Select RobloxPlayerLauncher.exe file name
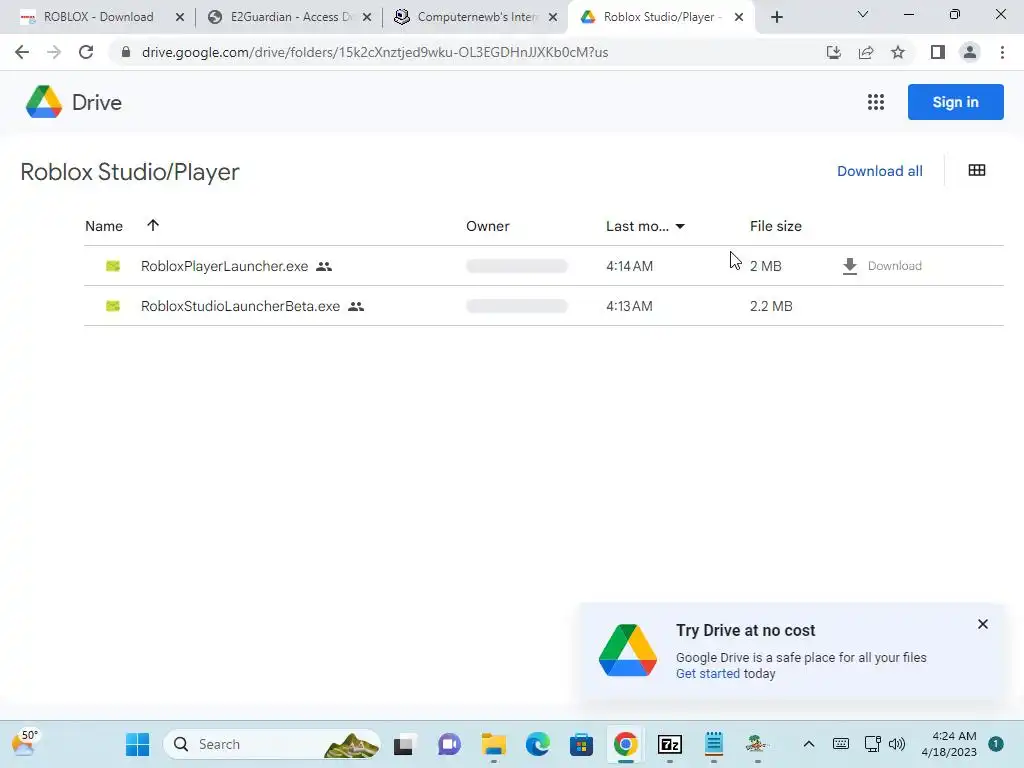 (225, 266)
